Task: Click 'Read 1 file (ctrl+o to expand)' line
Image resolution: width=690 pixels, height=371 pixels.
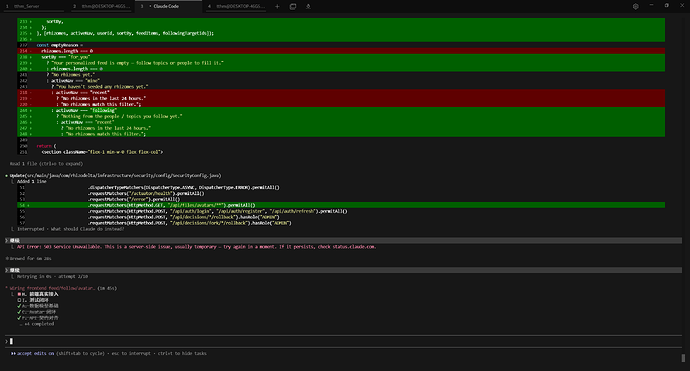Action: (46, 164)
